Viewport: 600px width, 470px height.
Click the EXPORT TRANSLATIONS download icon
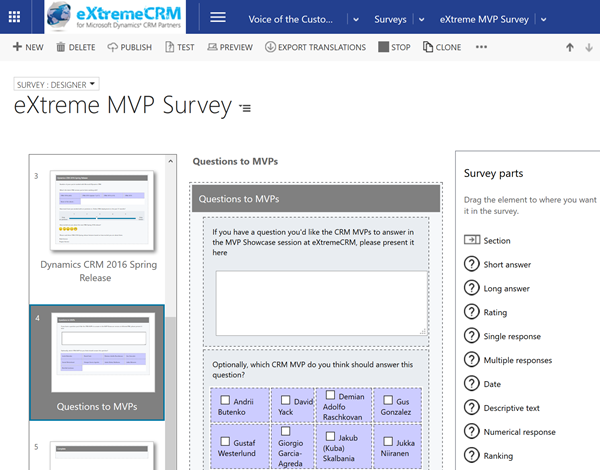tap(270, 47)
